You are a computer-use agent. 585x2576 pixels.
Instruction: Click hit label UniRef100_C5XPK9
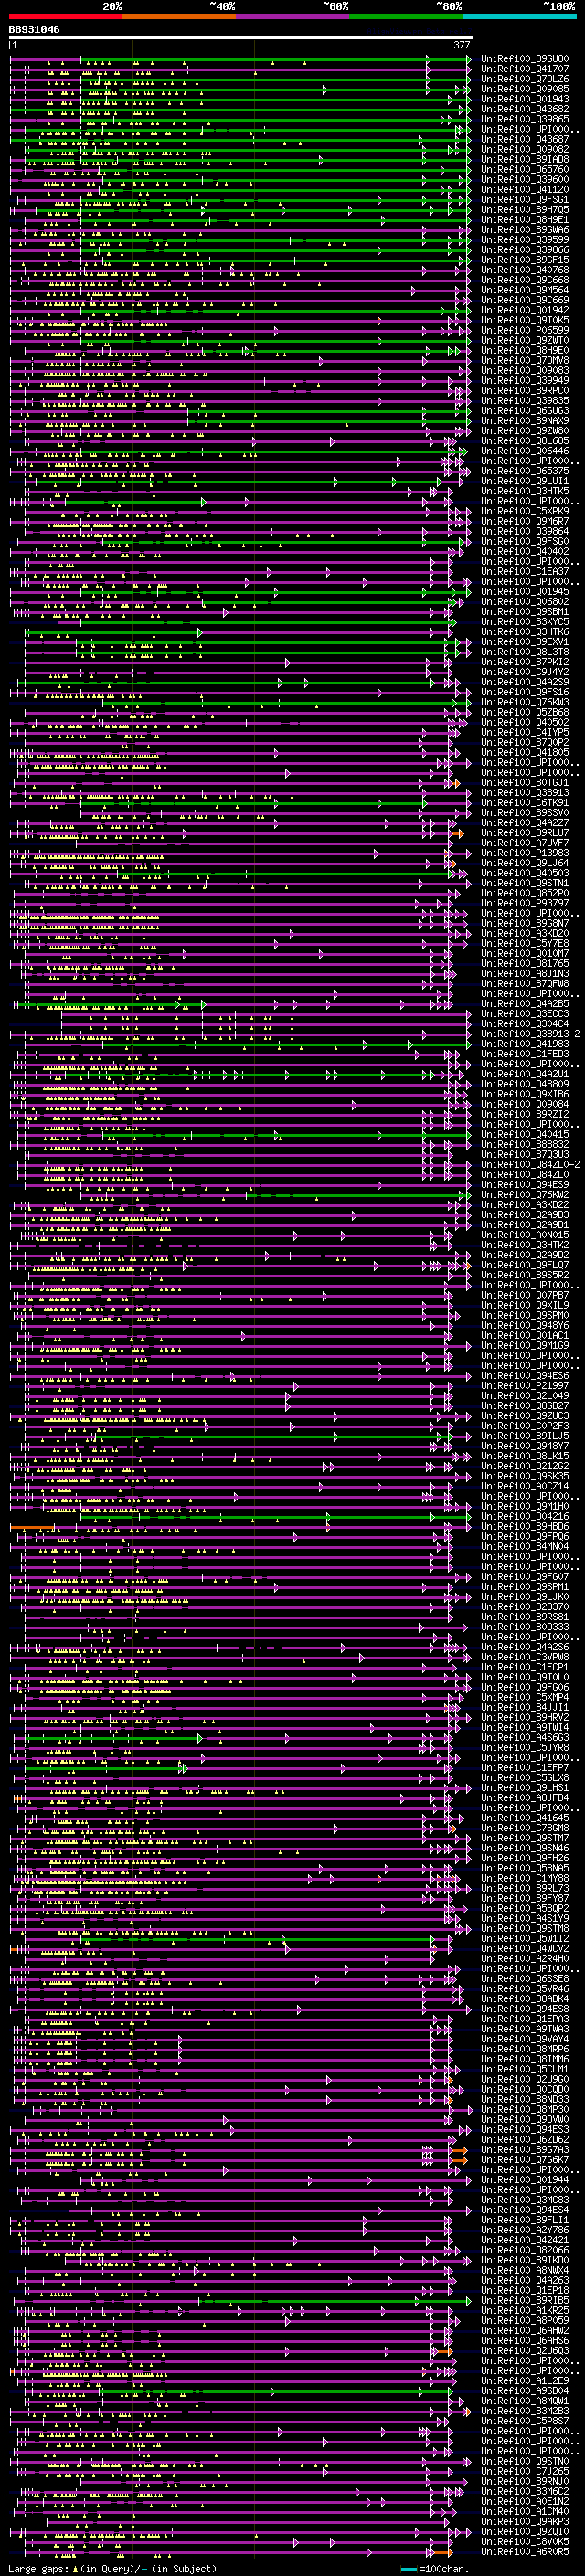(525, 511)
